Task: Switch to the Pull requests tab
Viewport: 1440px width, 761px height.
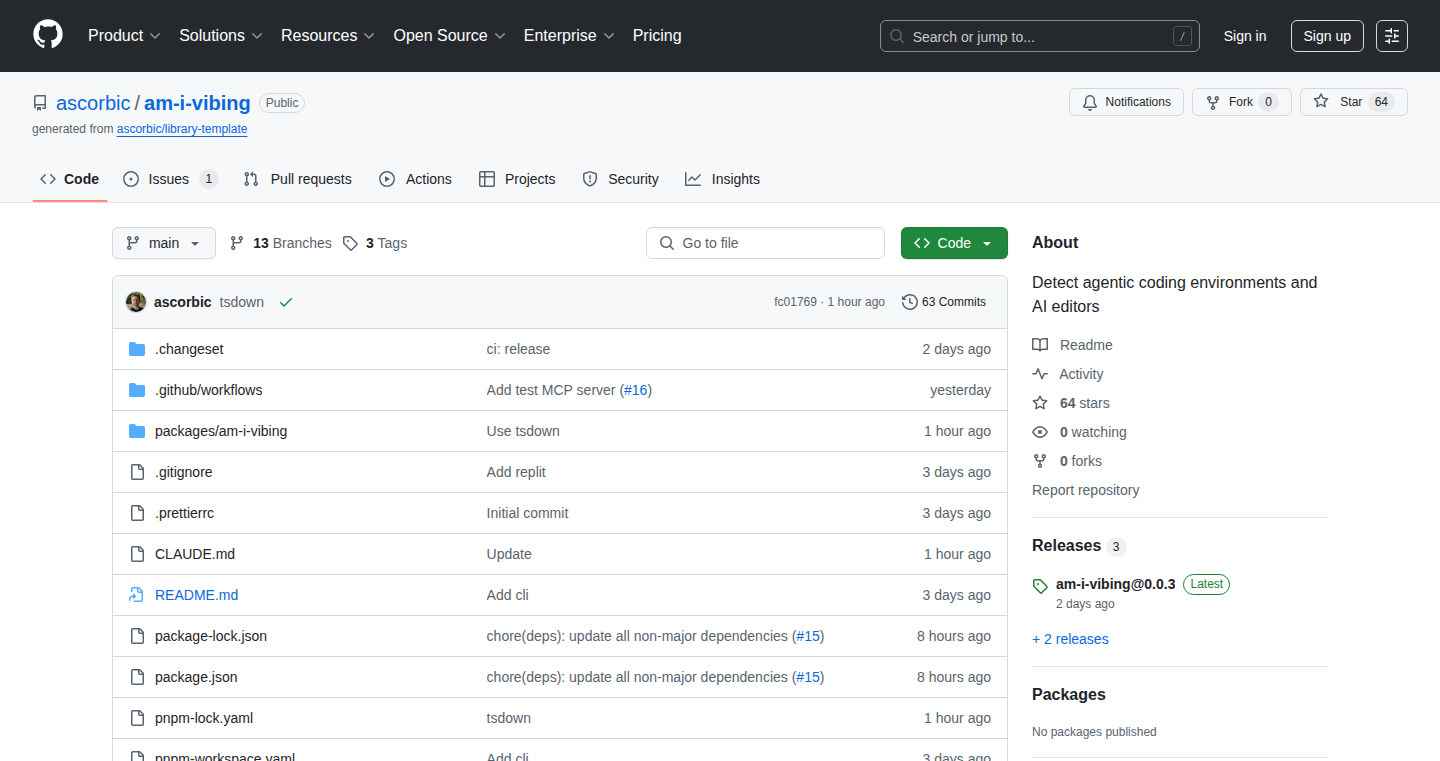Action: (x=298, y=179)
